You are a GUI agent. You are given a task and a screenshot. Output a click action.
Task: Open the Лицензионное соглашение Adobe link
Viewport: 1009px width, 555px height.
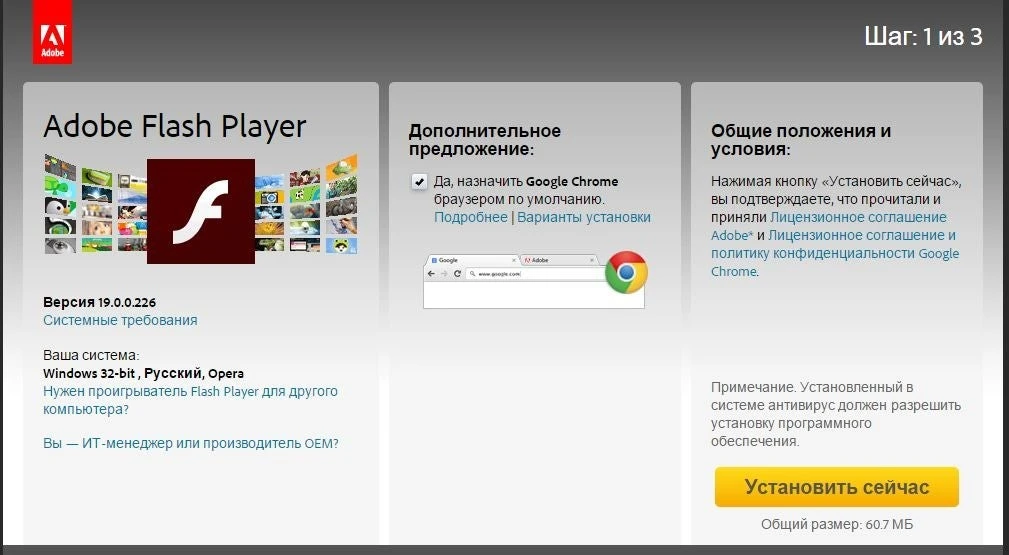click(858, 217)
